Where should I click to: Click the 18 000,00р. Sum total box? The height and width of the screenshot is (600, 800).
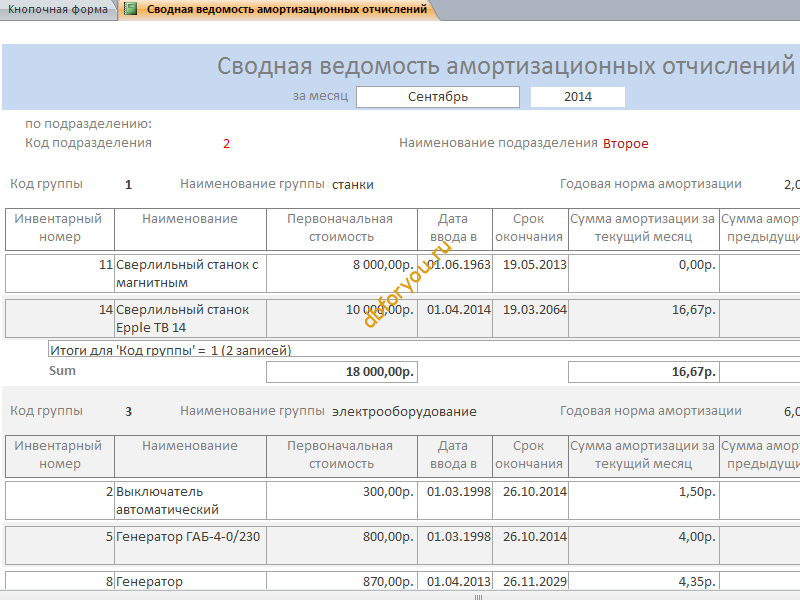(341, 372)
